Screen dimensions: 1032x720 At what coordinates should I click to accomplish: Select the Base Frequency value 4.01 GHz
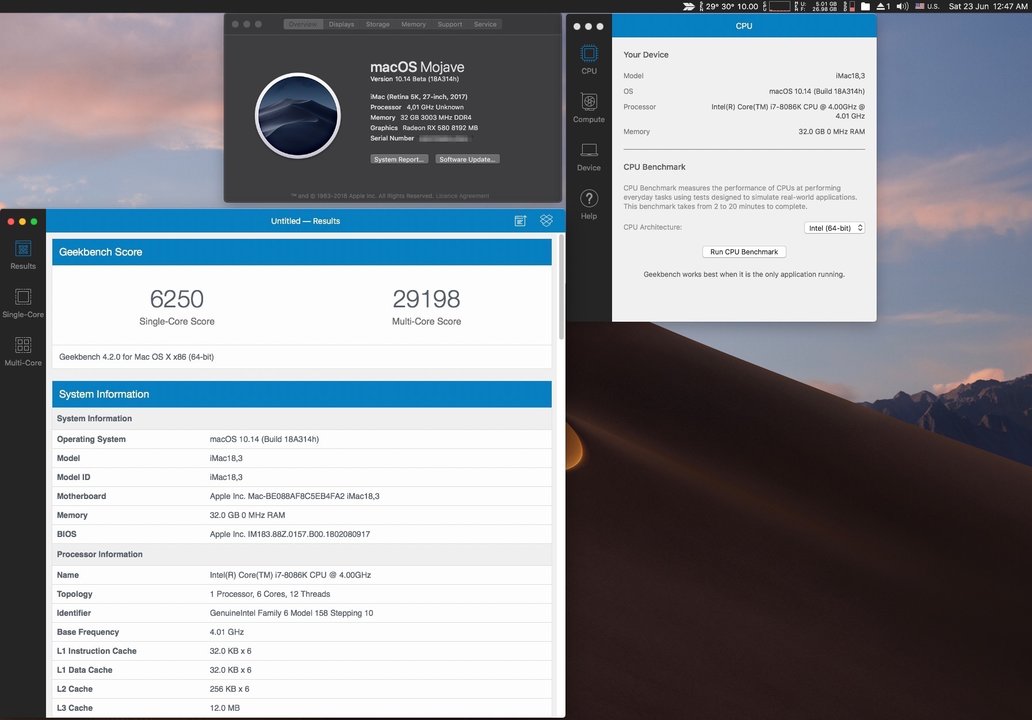tap(226, 632)
